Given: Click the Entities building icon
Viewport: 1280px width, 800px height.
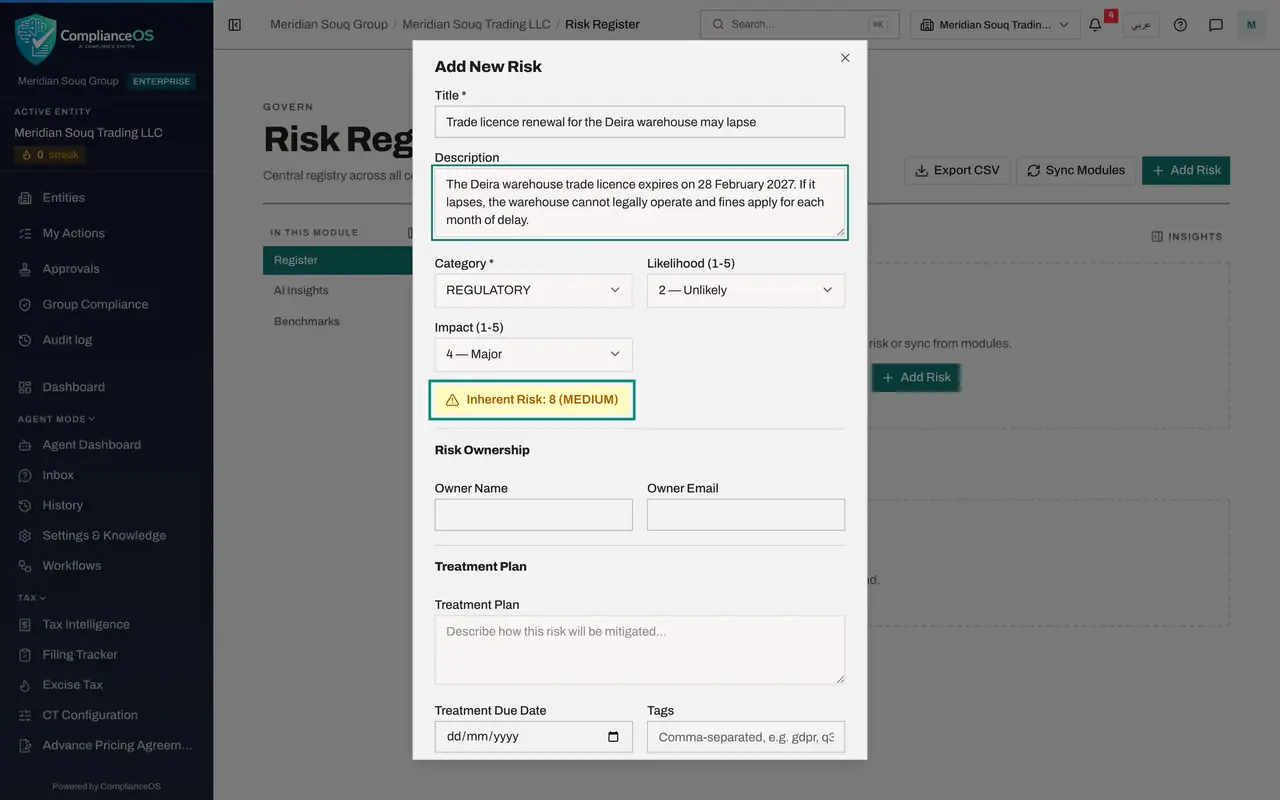Looking at the screenshot, I should click(25, 198).
